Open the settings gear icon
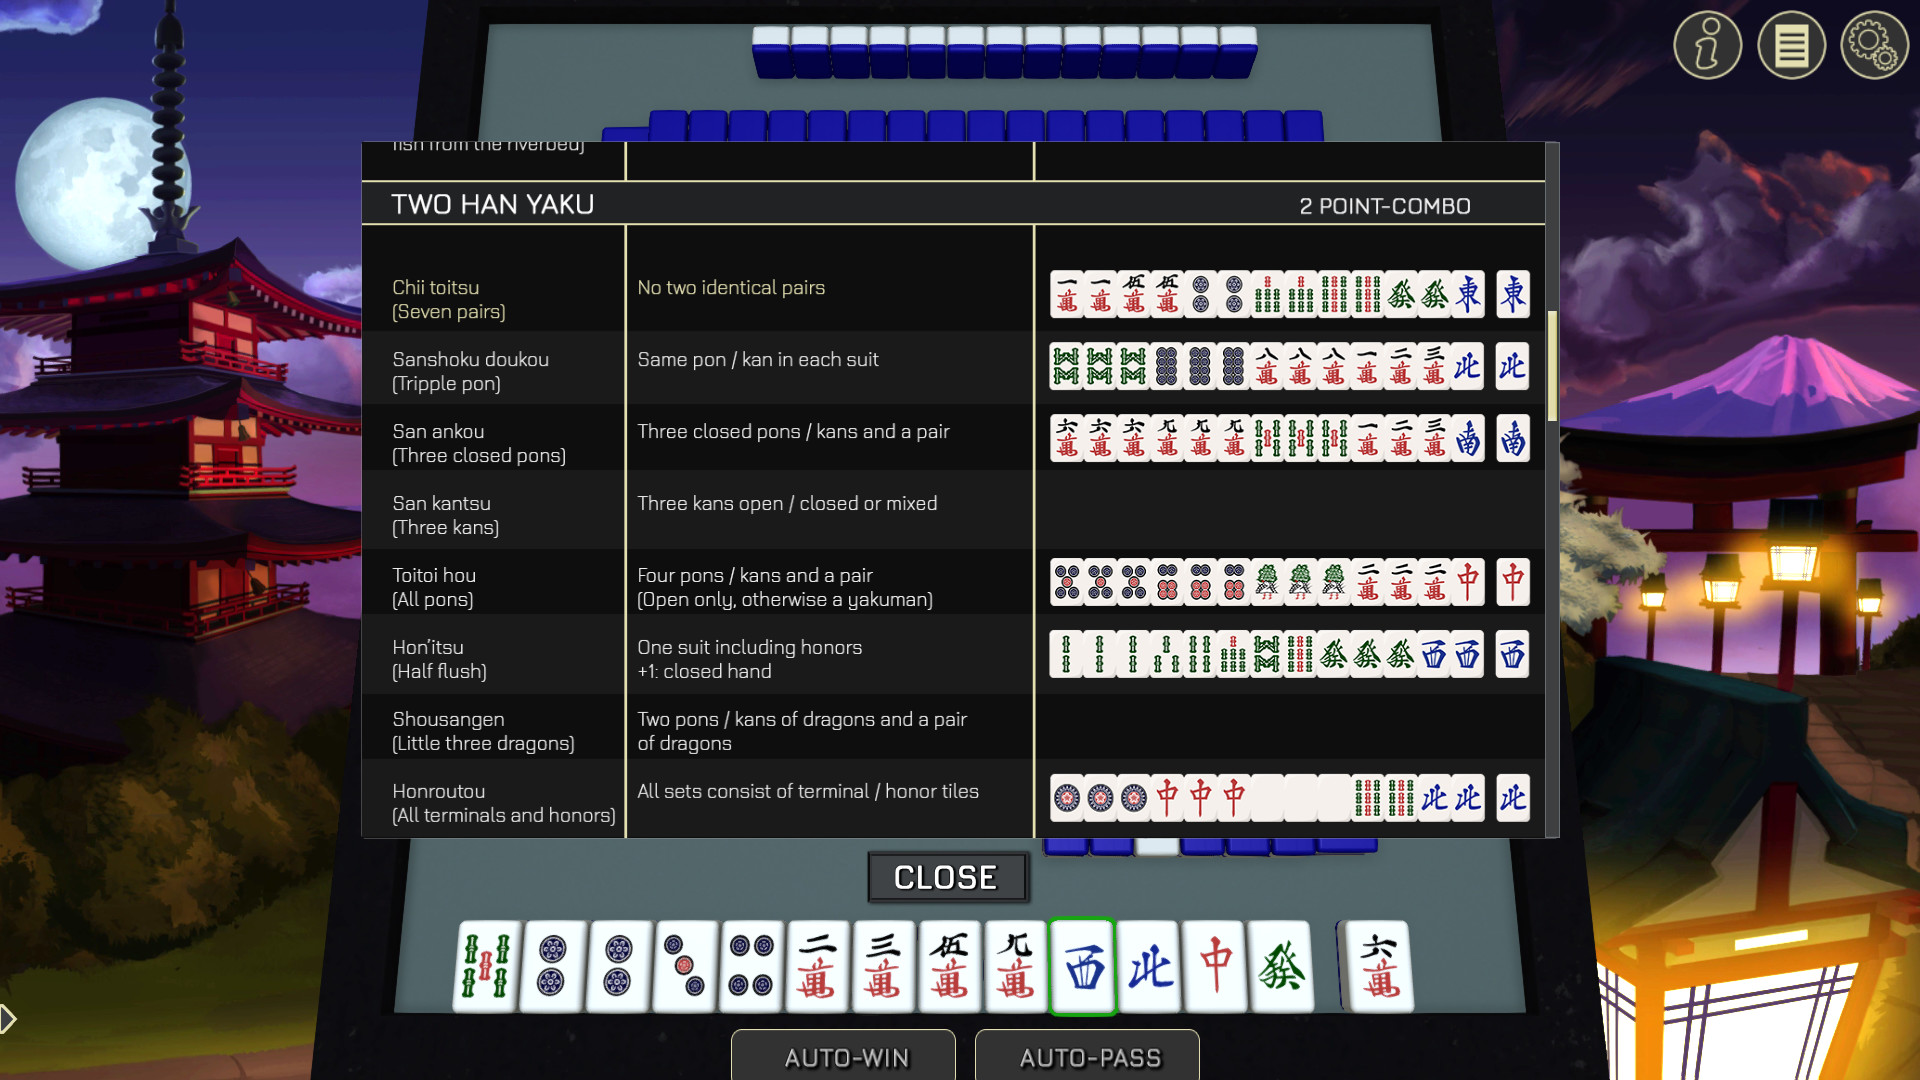This screenshot has width=1920, height=1080. tap(1874, 46)
